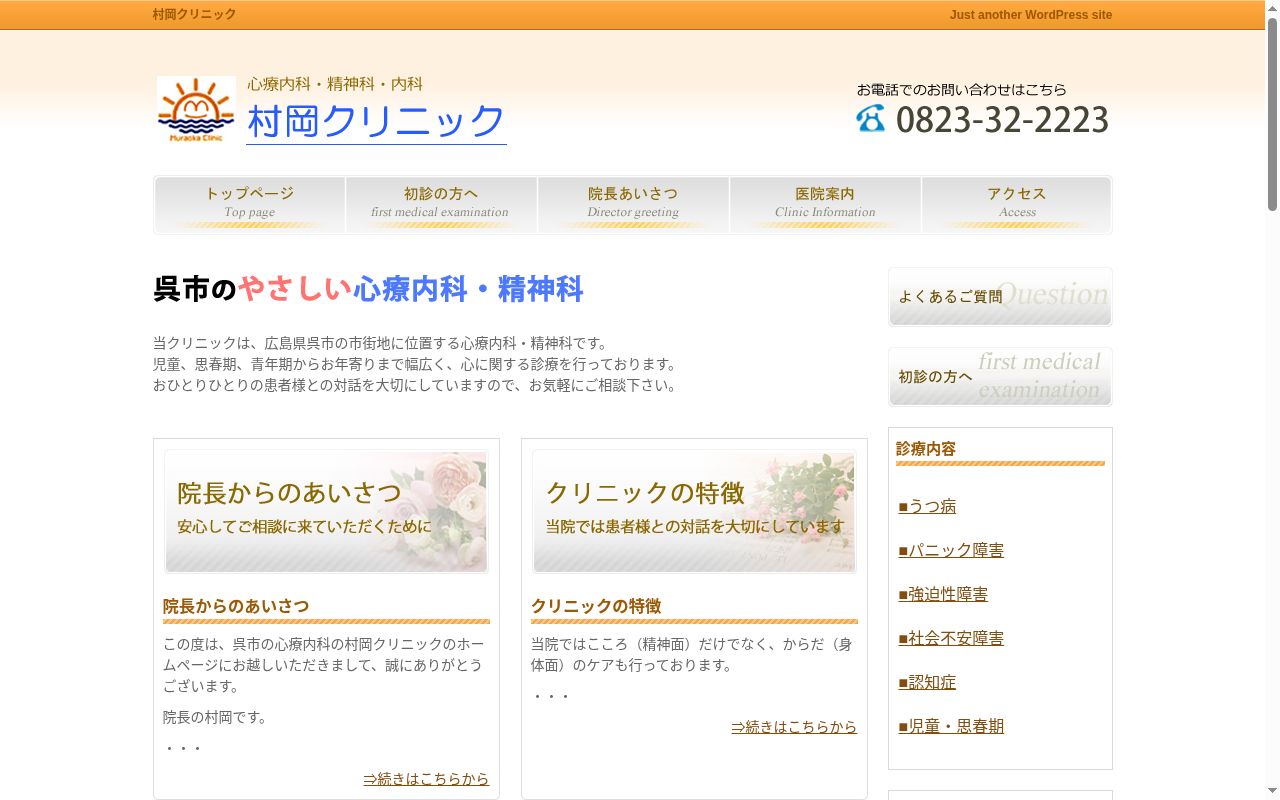Open the パニック障害 link
The image size is (1280, 800).
[951, 550]
